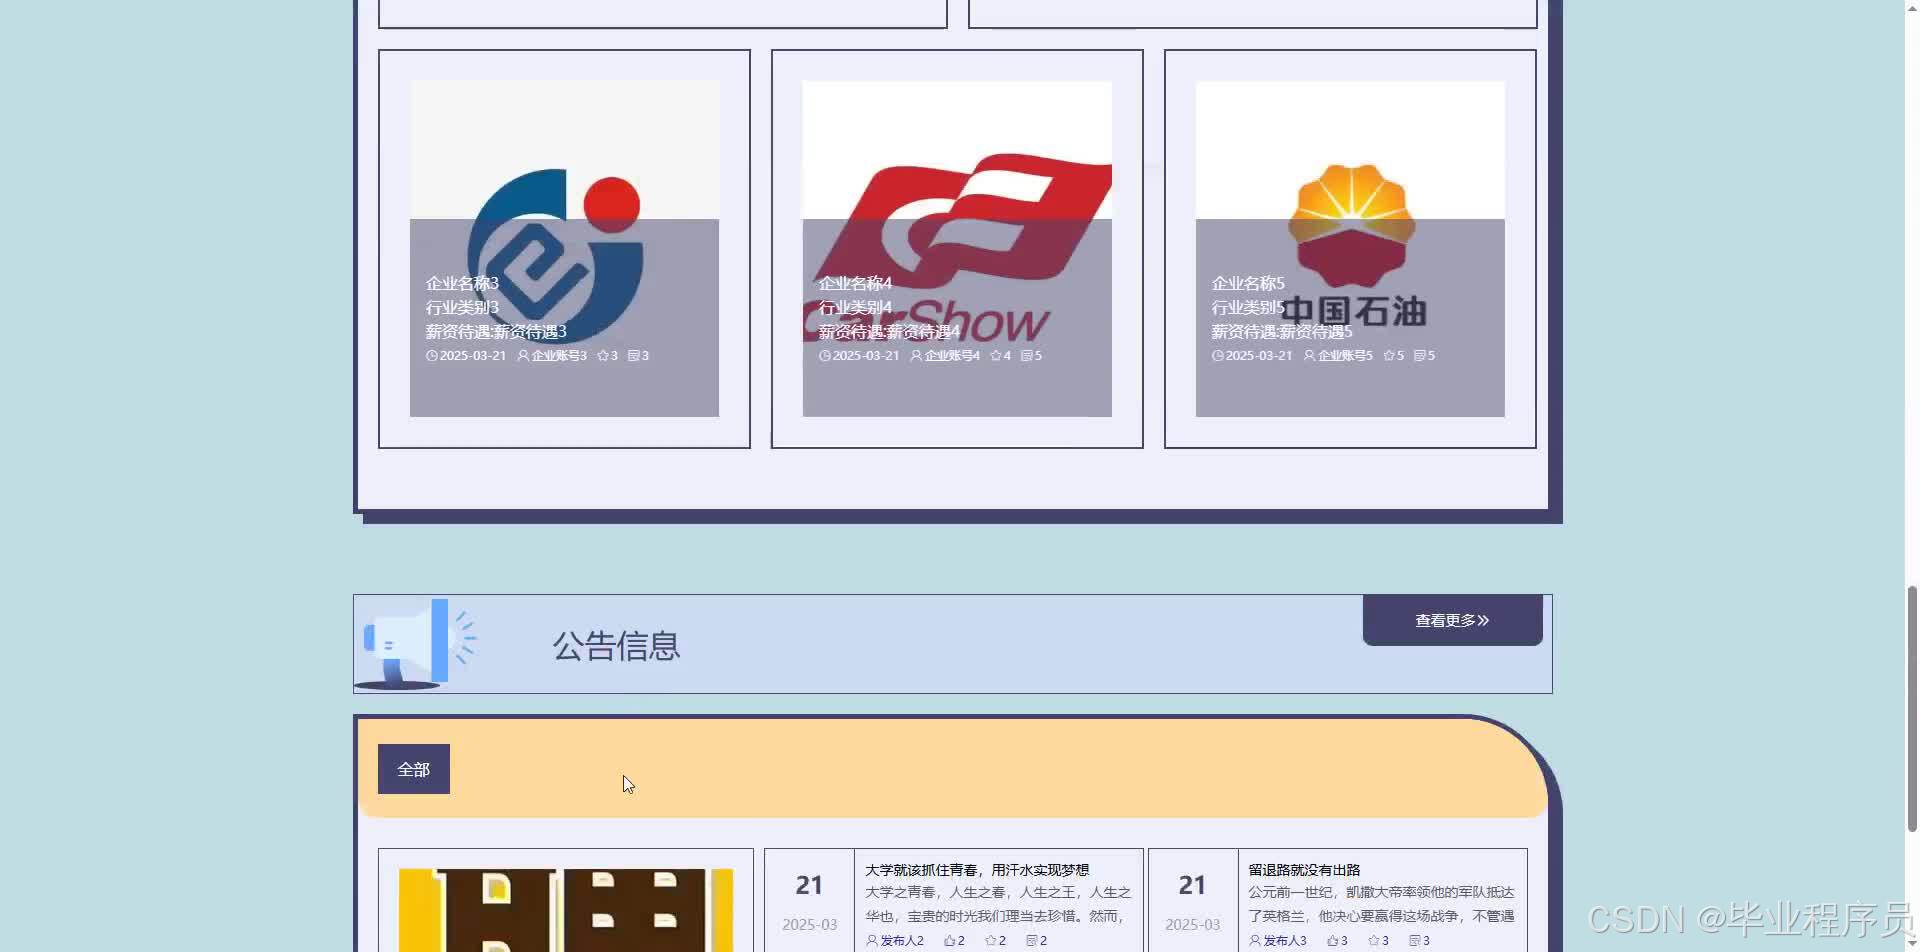Click the megaphone icon beside 公告信息
This screenshot has width=1920, height=952.
[x=415, y=641]
